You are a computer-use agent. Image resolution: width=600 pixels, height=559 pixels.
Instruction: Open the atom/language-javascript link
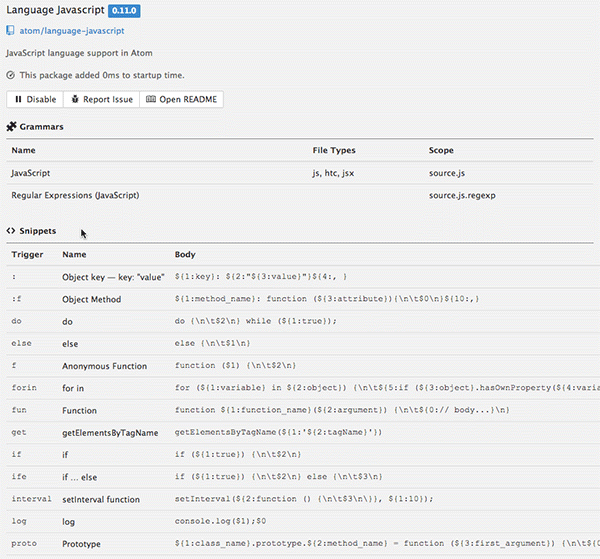click(x=72, y=31)
